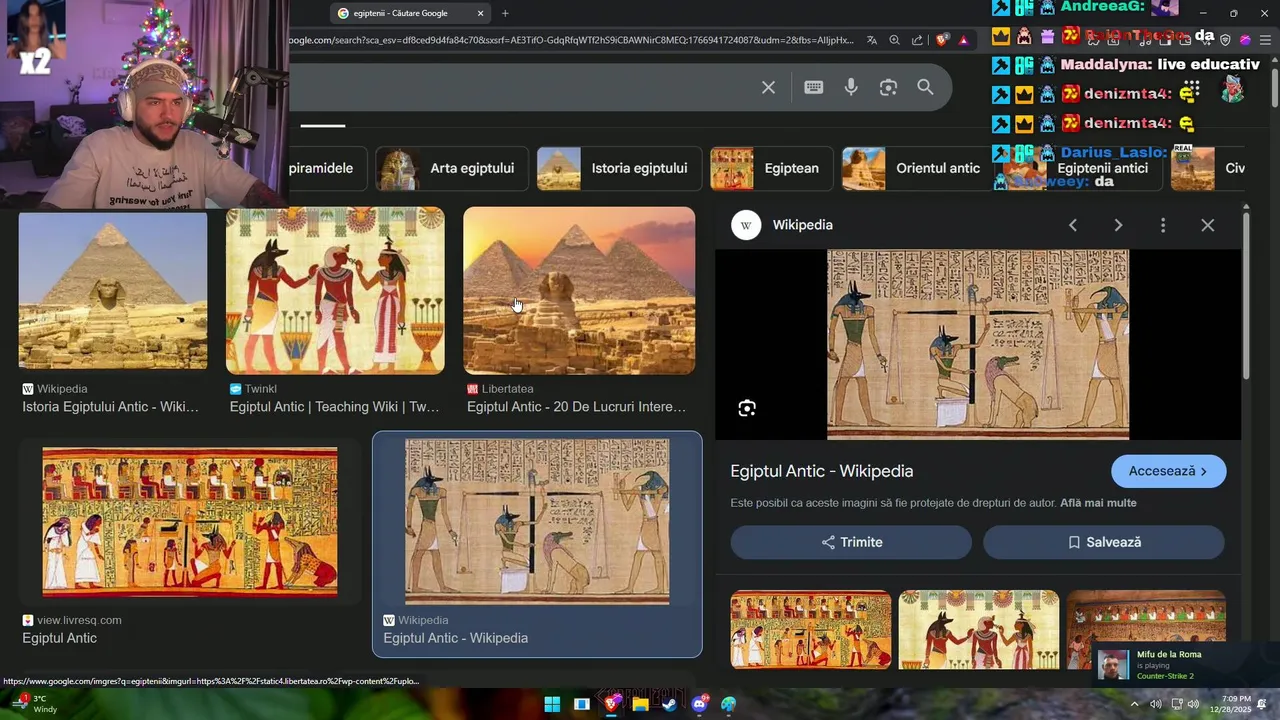Open first related image in preview panel
Screen dimensions: 1280x720
pyautogui.click(x=810, y=629)
